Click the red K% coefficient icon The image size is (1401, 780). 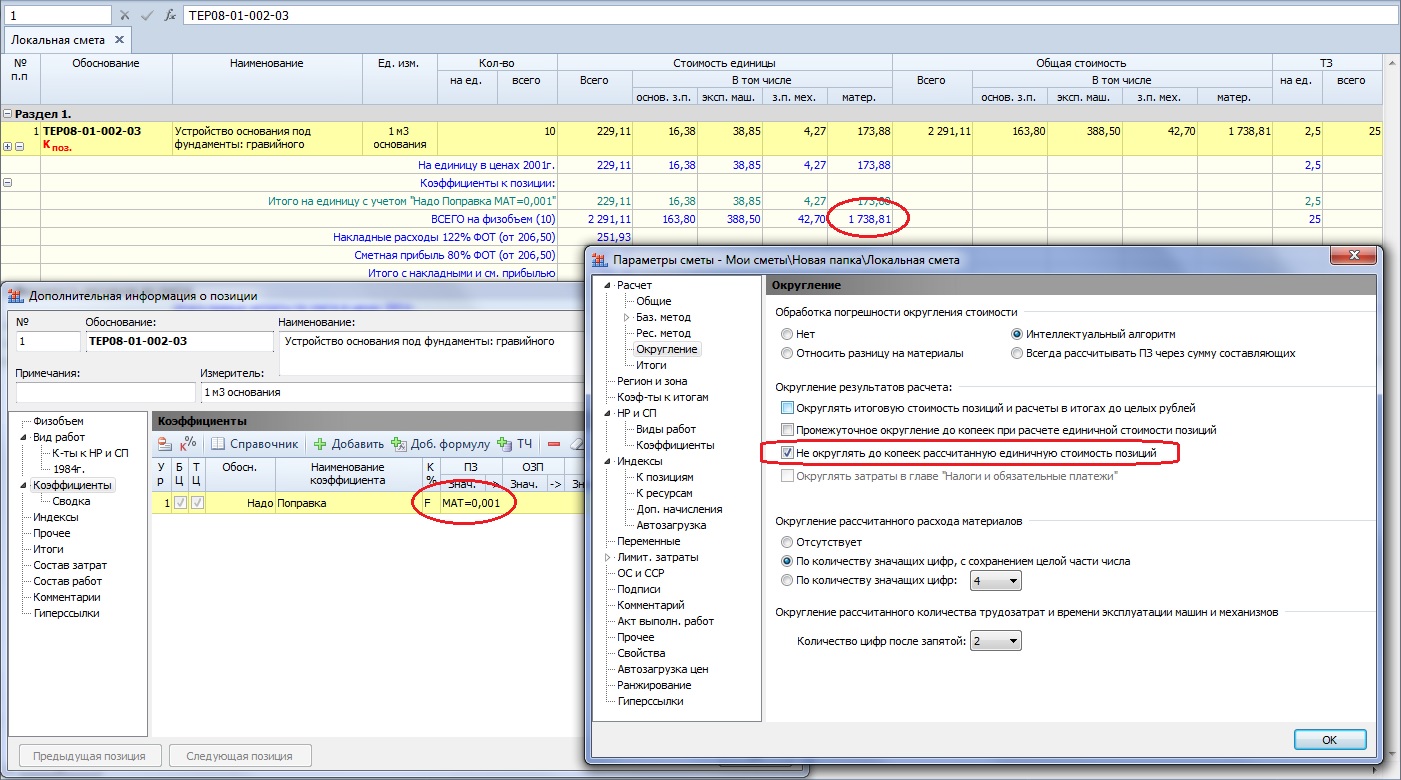[x=188, y=444]
